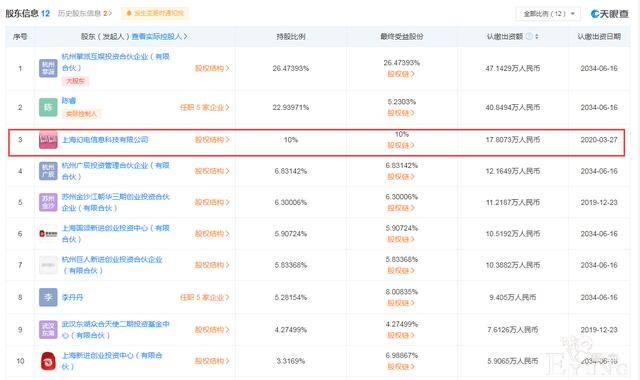Click the 大股东 tag in row 1
640x380 pixels.
coord(75,81)
